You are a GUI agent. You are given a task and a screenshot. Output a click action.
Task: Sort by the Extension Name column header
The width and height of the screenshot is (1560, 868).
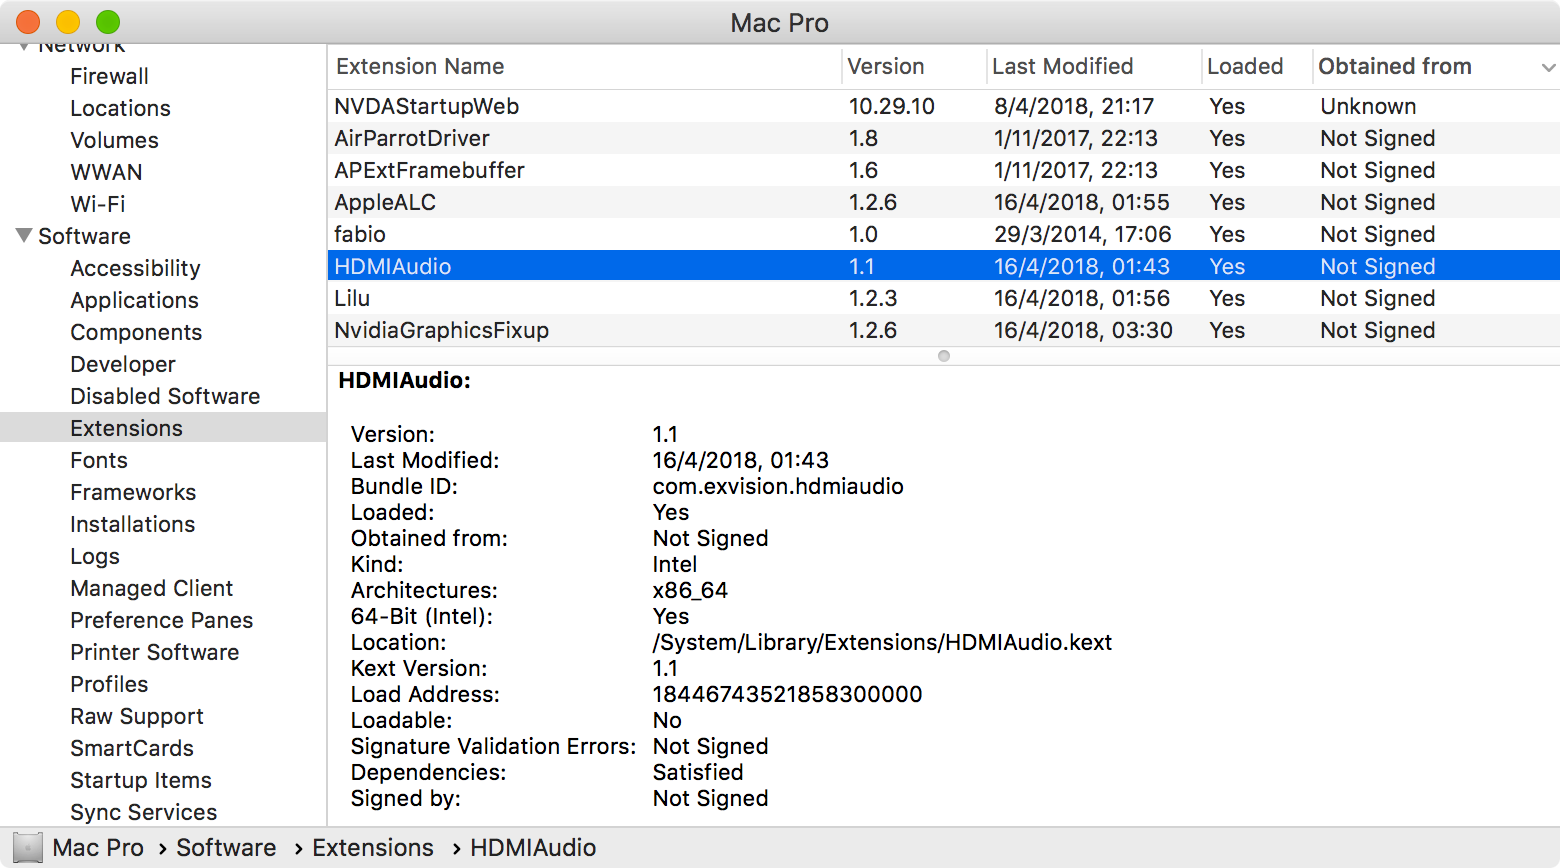[420, 67]
